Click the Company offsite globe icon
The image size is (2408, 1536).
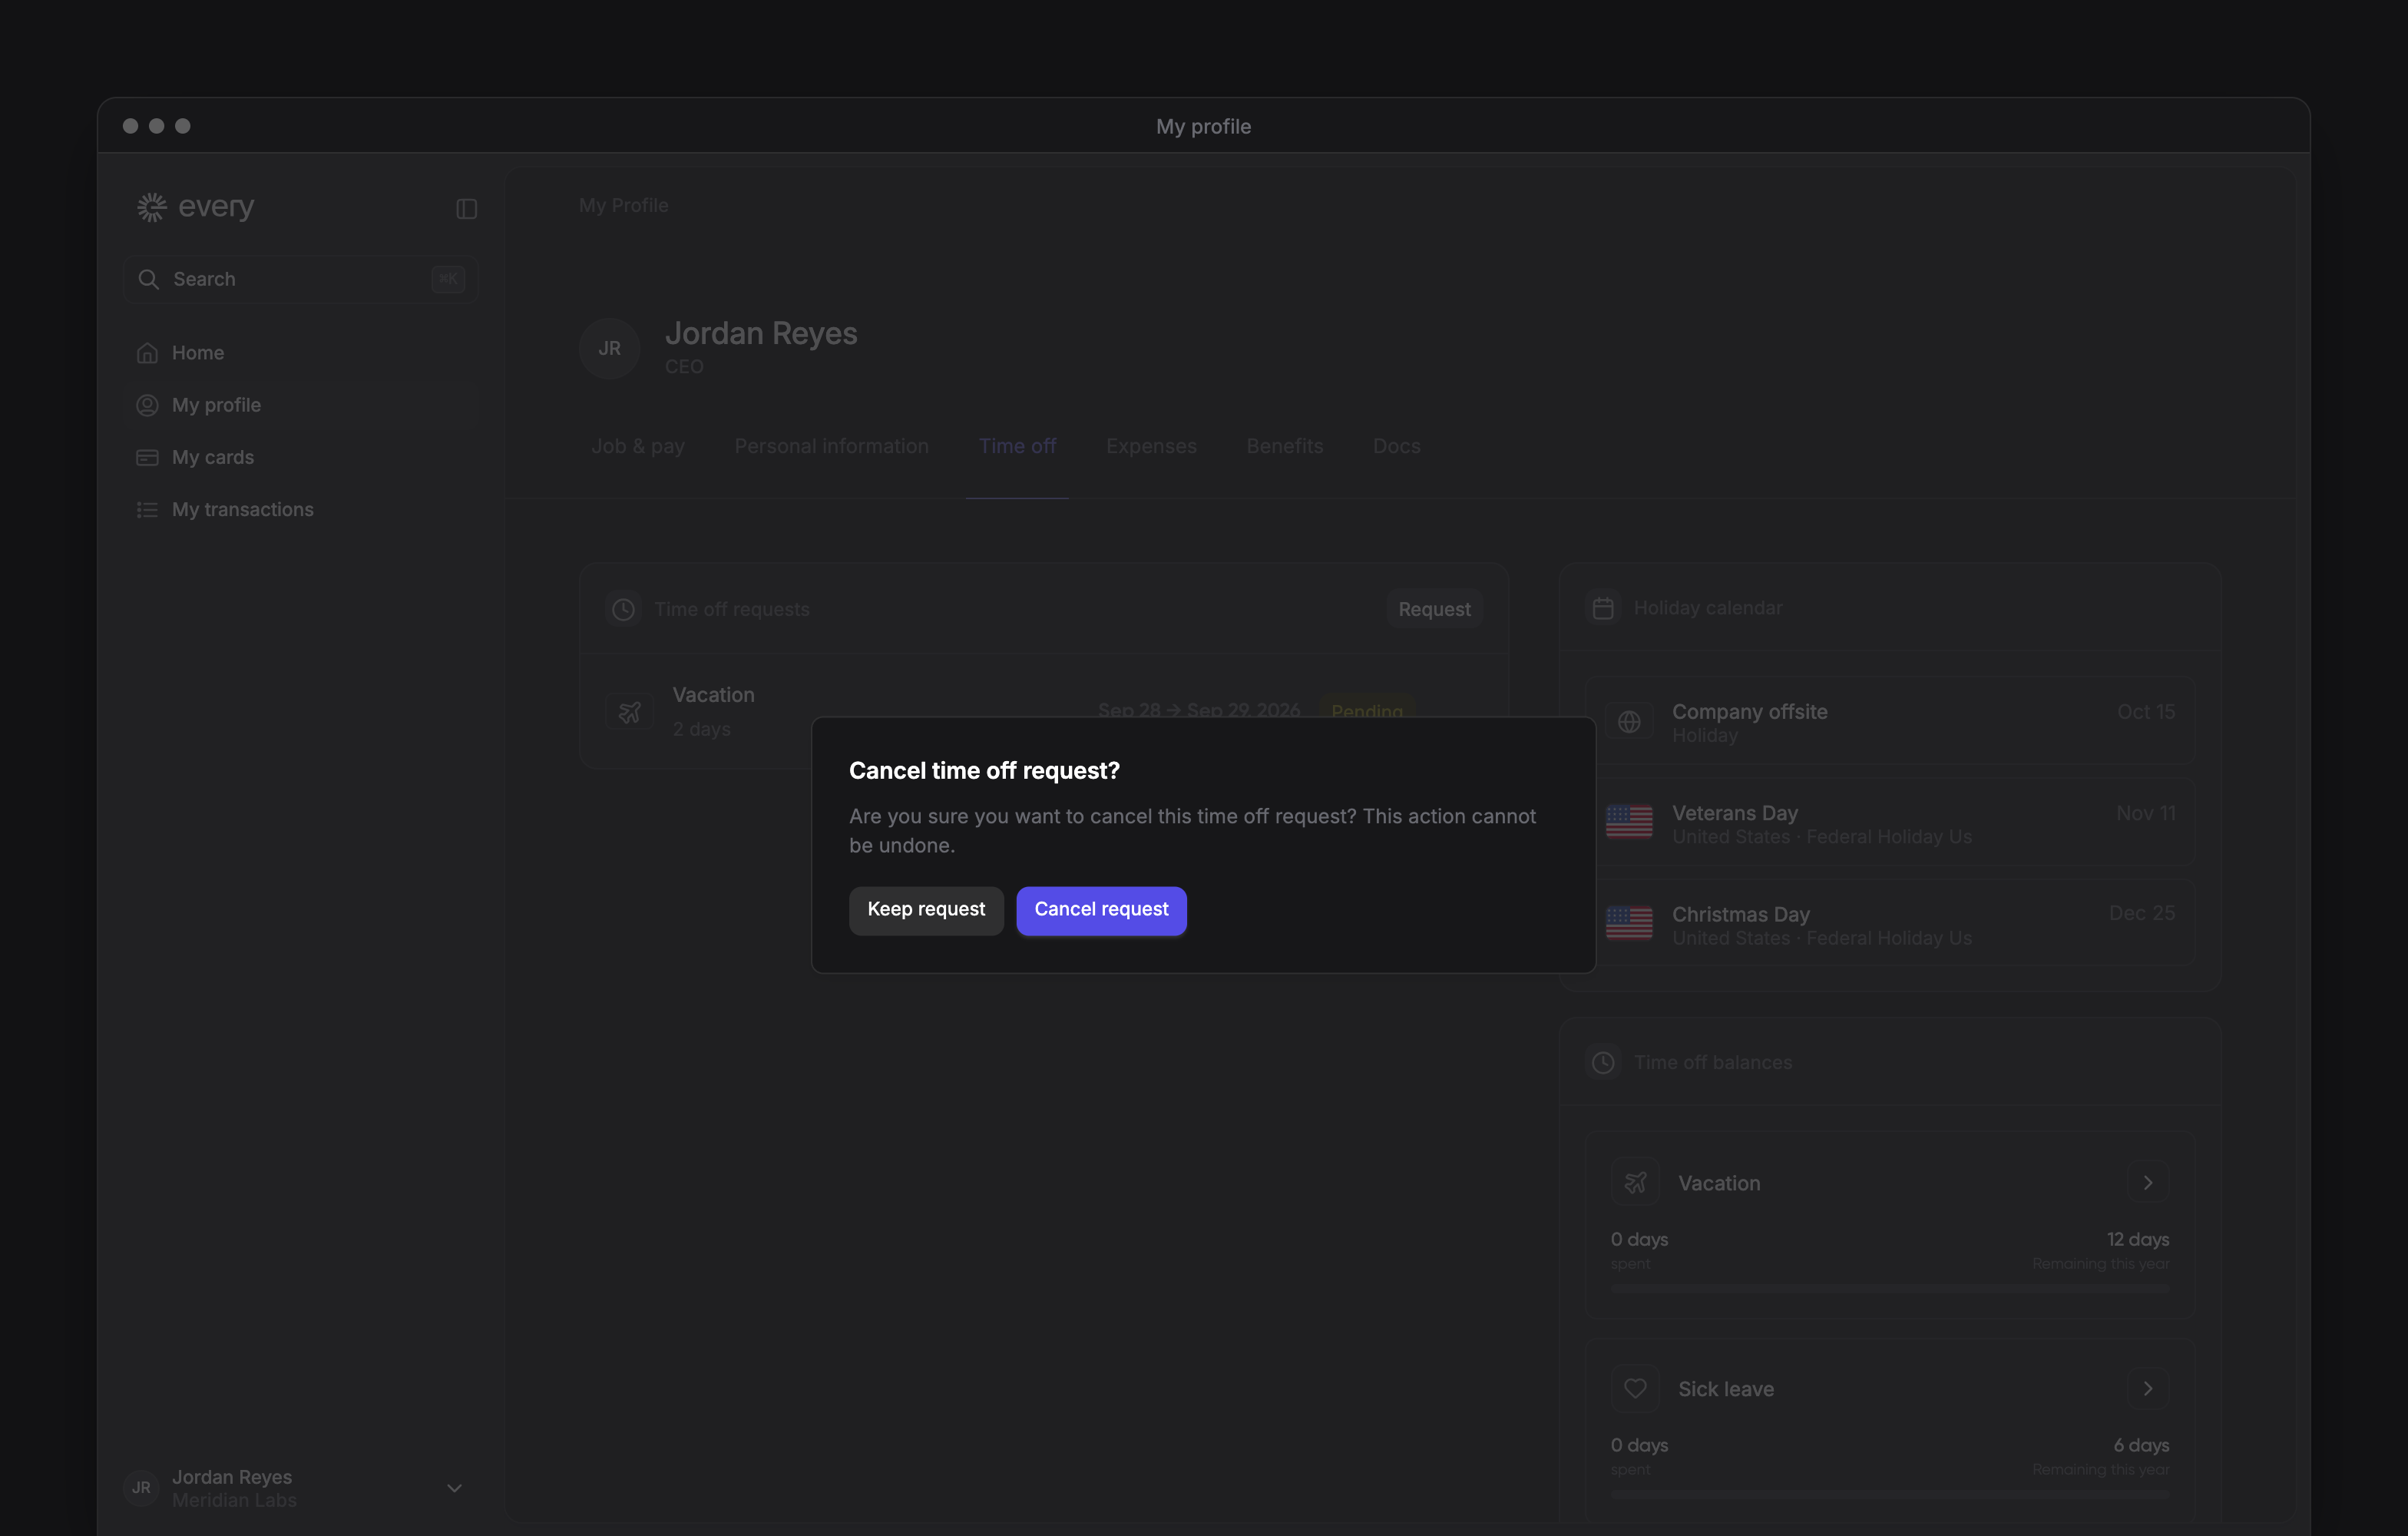tap(1629, 722)
